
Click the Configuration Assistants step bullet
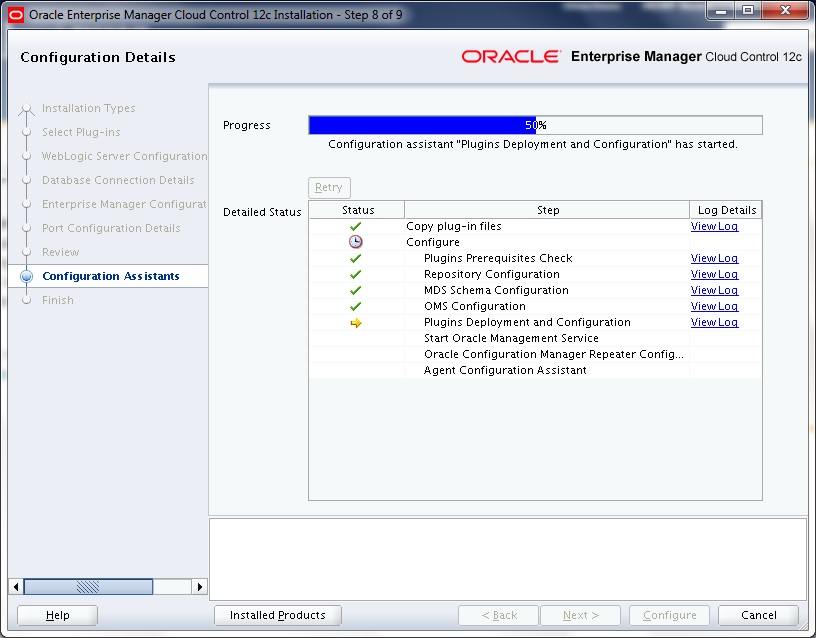point(26,276)
